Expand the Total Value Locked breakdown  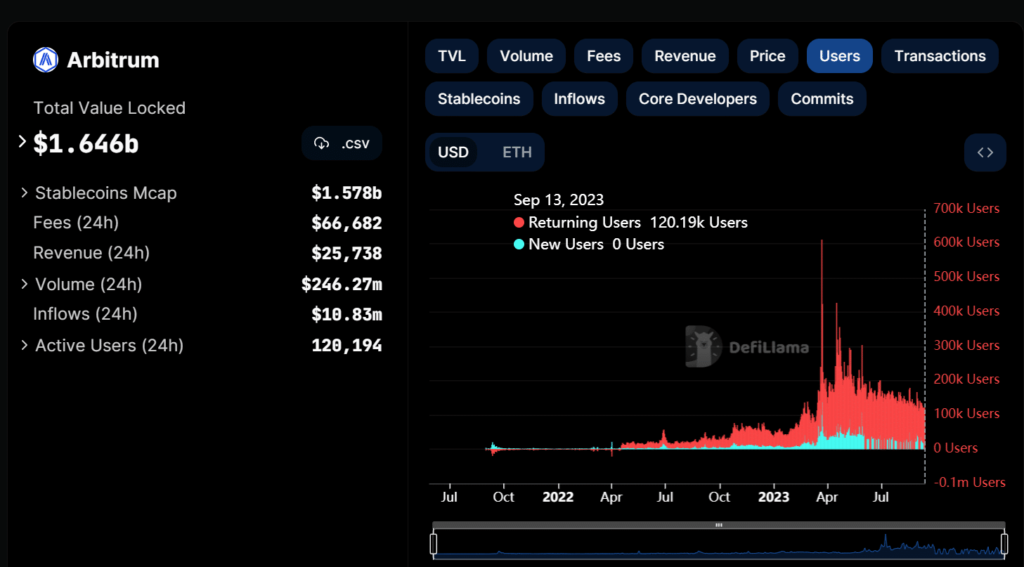click(x=22, y=142)
